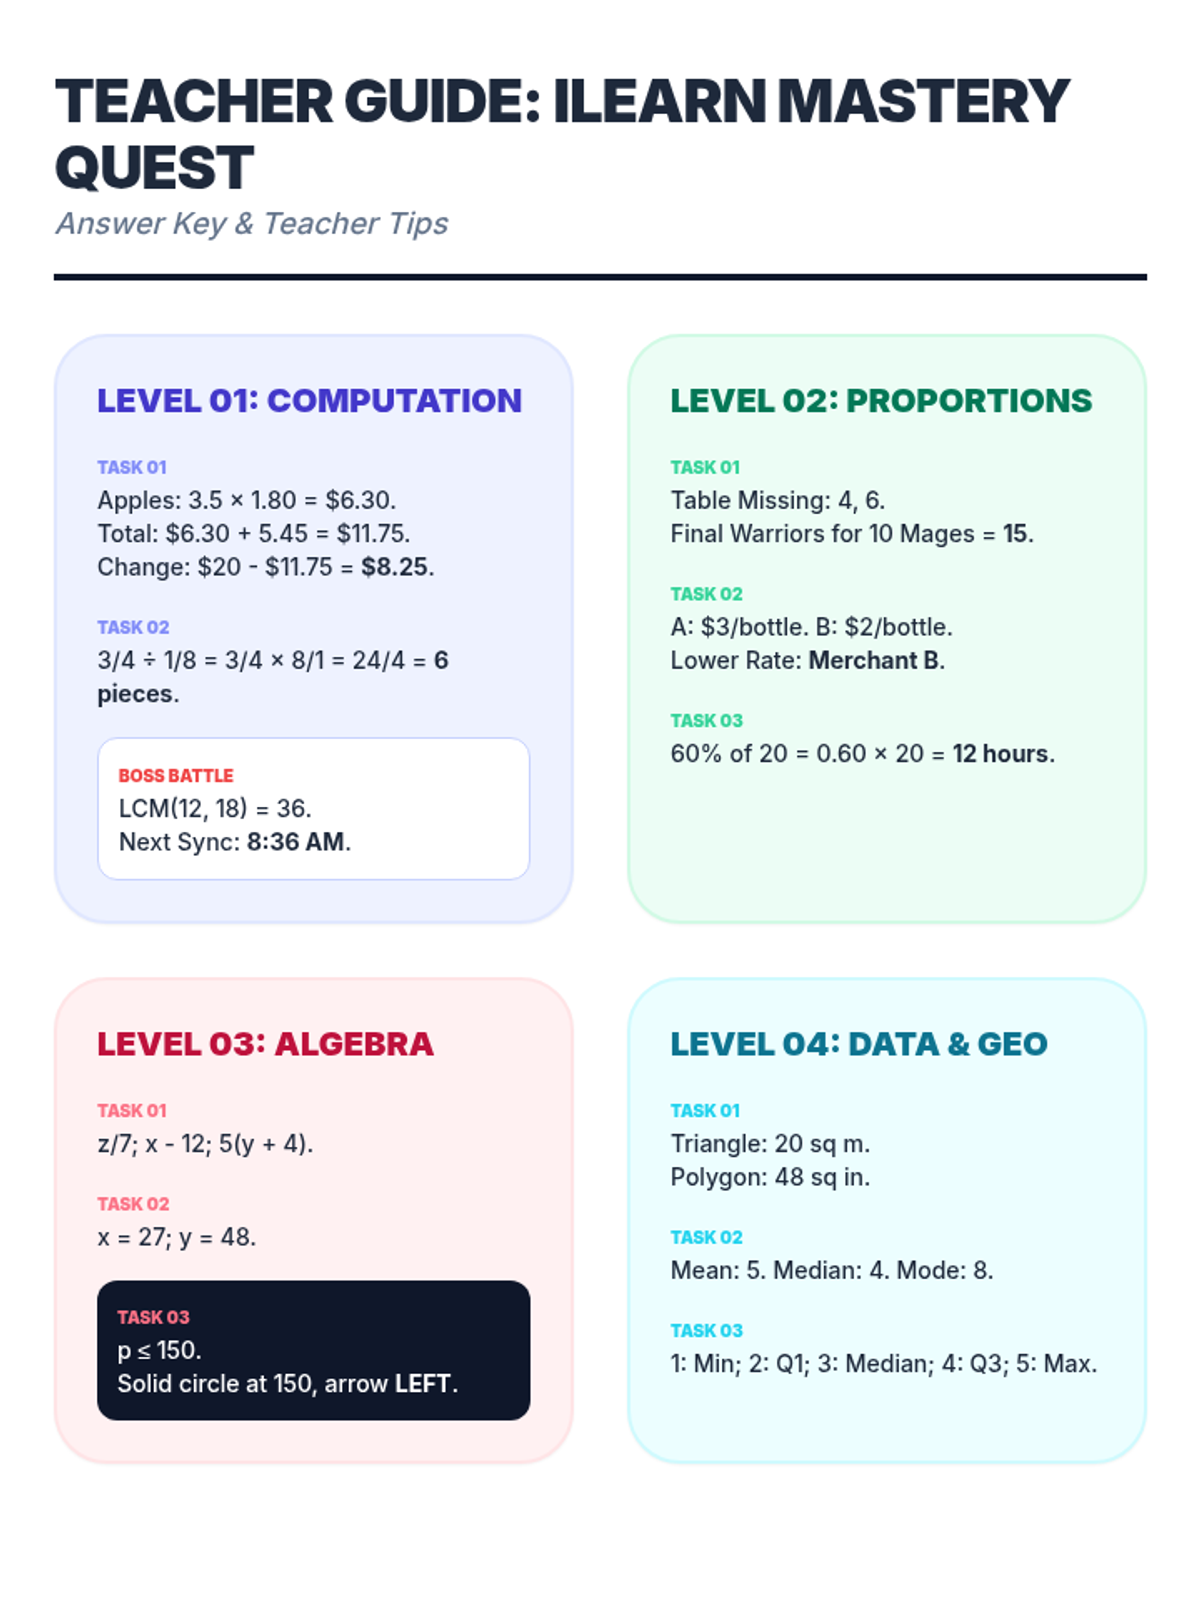This screenshot has width=1200, height=1600.
Task: Click the 60% of 20 answer line
Action: (863, 754)
